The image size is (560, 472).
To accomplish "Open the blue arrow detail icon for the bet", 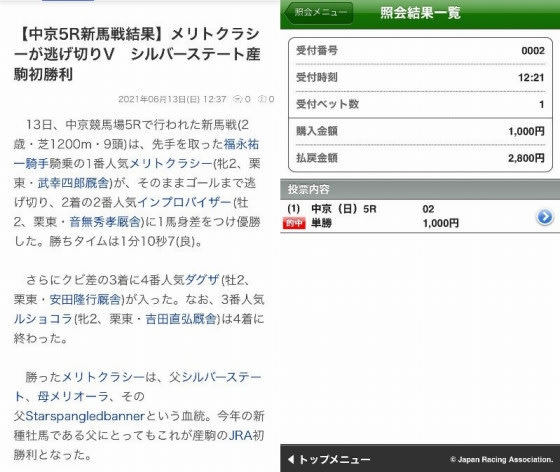I will click(x=545, y=217).
